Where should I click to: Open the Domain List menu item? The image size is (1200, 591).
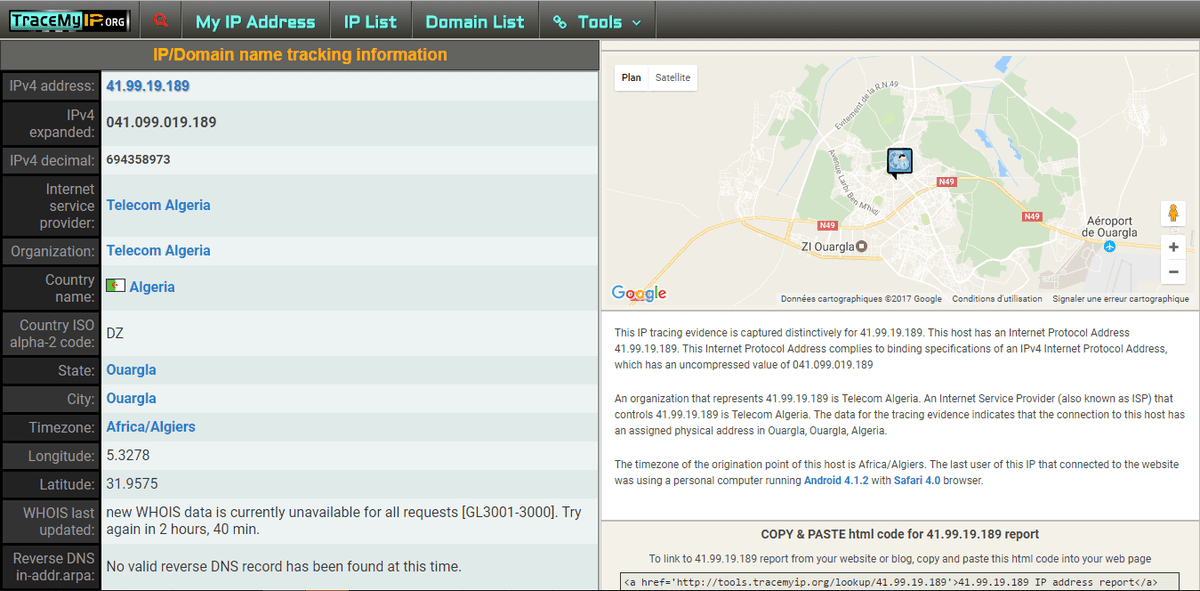point(475,21)
